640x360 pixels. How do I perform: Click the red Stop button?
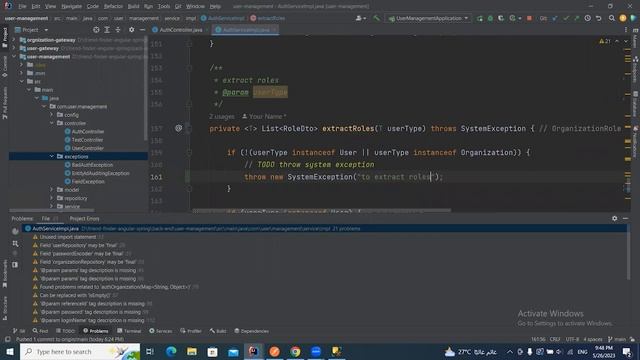click(x=529, y=18)
